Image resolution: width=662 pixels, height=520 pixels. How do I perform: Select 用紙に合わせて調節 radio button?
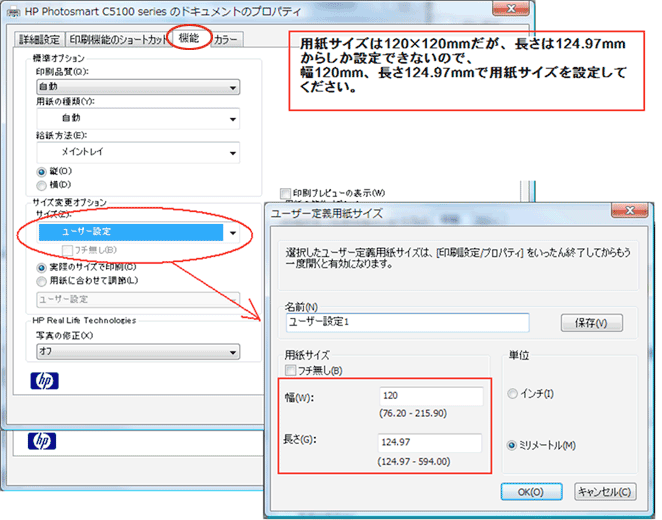[x=41, y=281]
